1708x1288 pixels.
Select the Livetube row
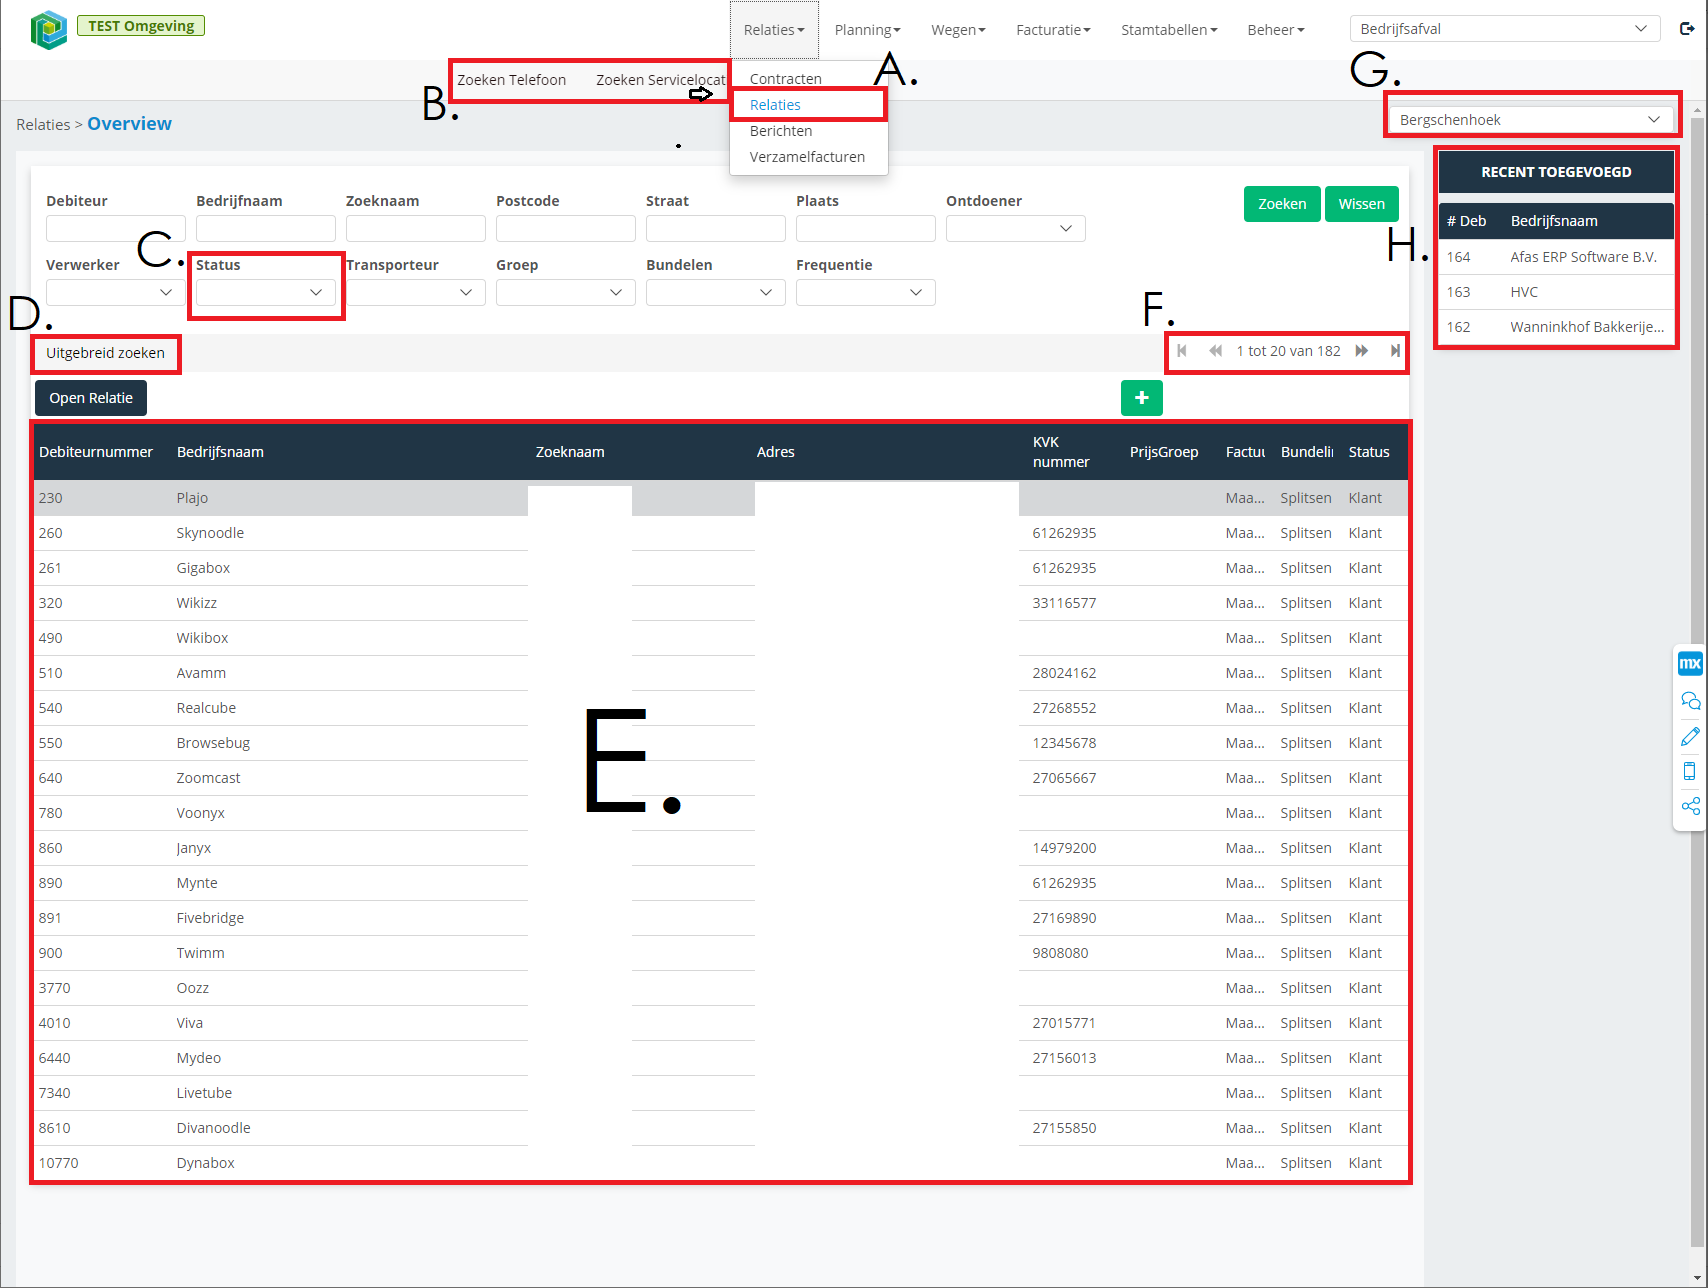tap(720, 1093)
